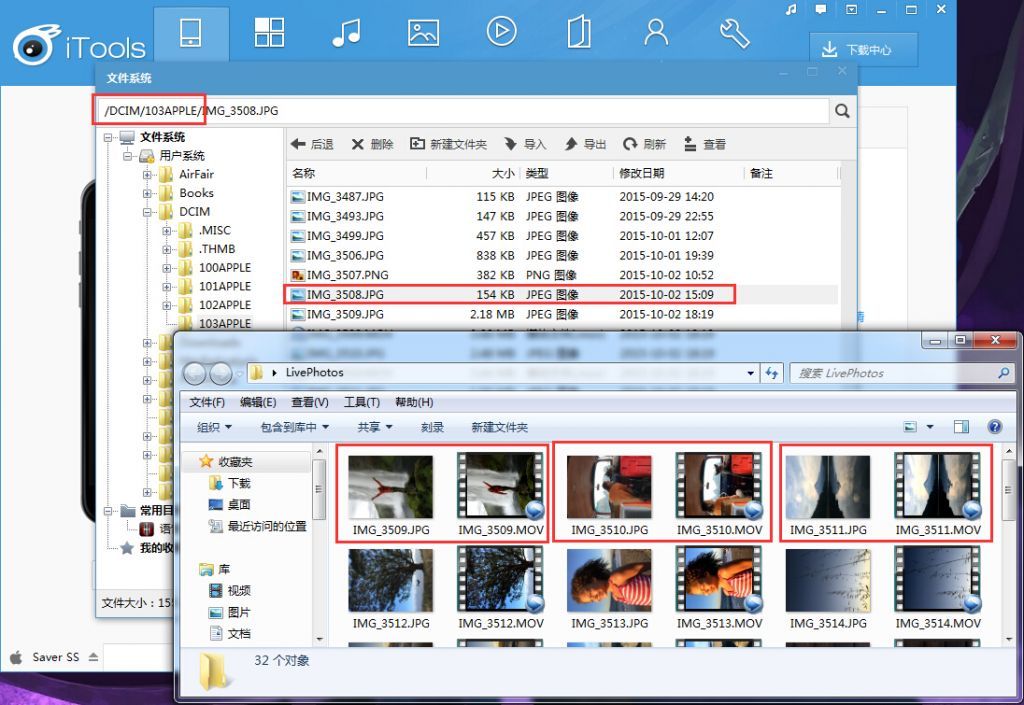Open the 组织 dropdown in Explorer
The height and width of the screenshot is (705, 1024).
point(214,427)
